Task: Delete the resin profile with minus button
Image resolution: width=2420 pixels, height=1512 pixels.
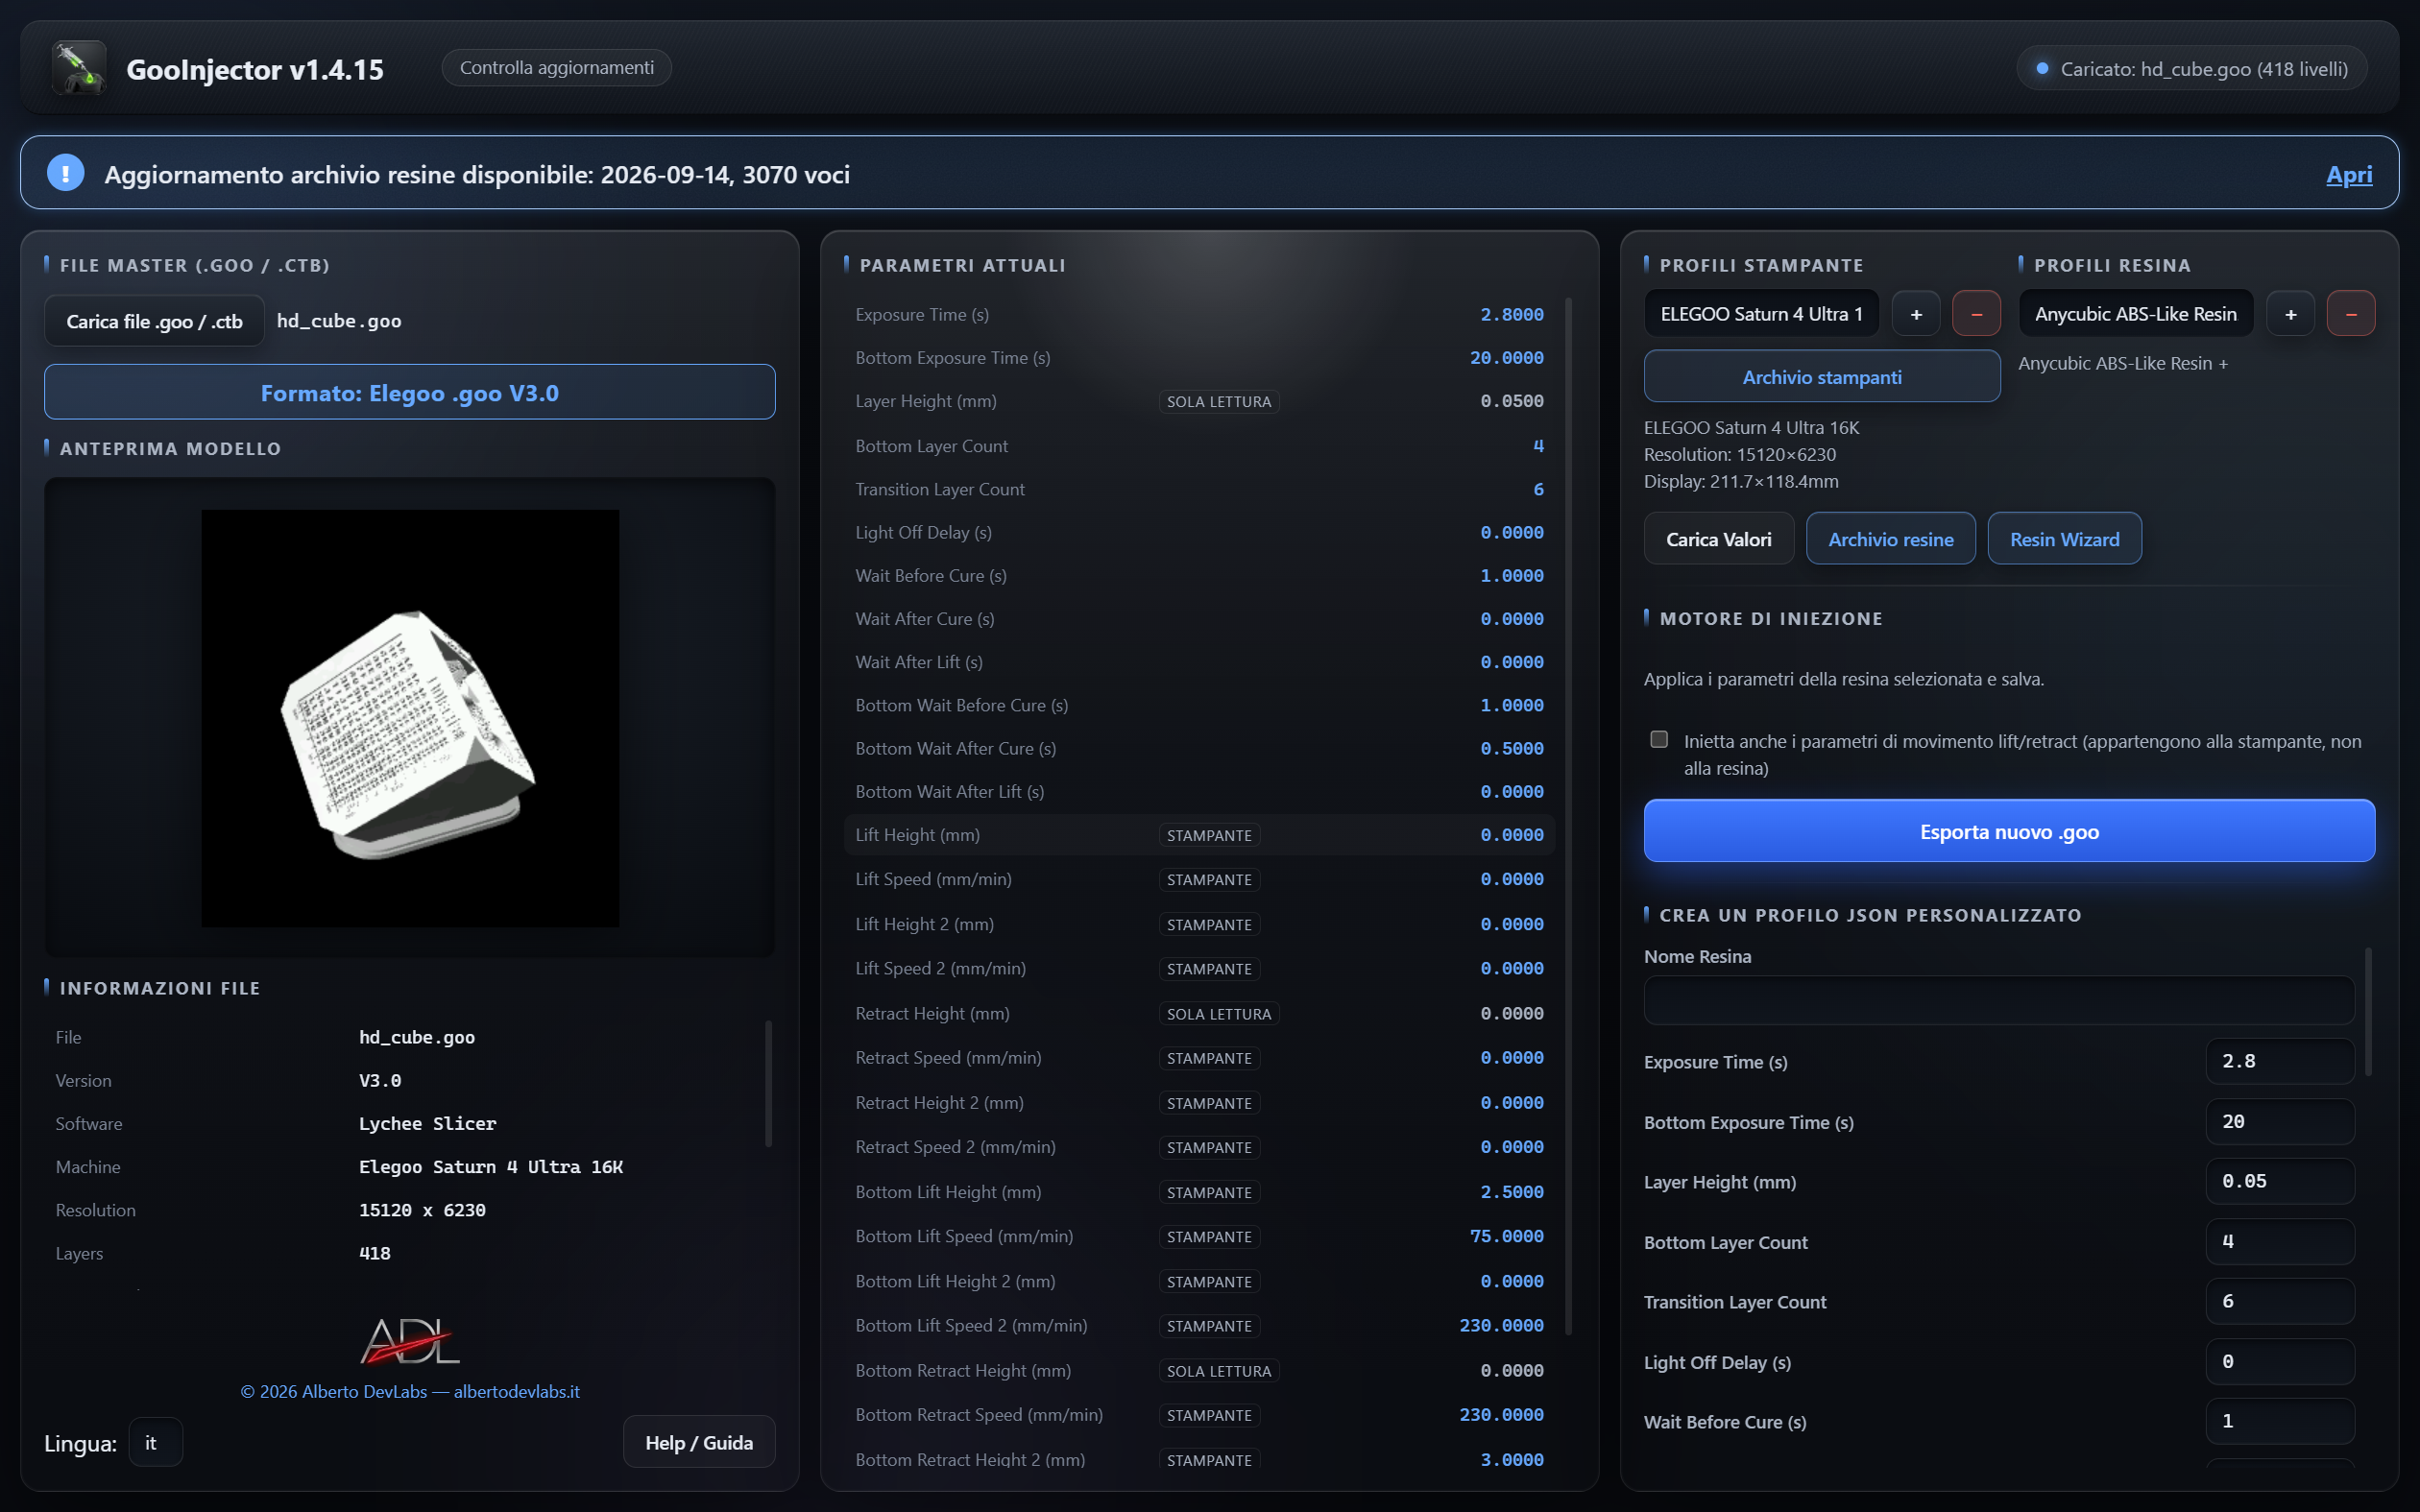Action: click(2351, 314)
